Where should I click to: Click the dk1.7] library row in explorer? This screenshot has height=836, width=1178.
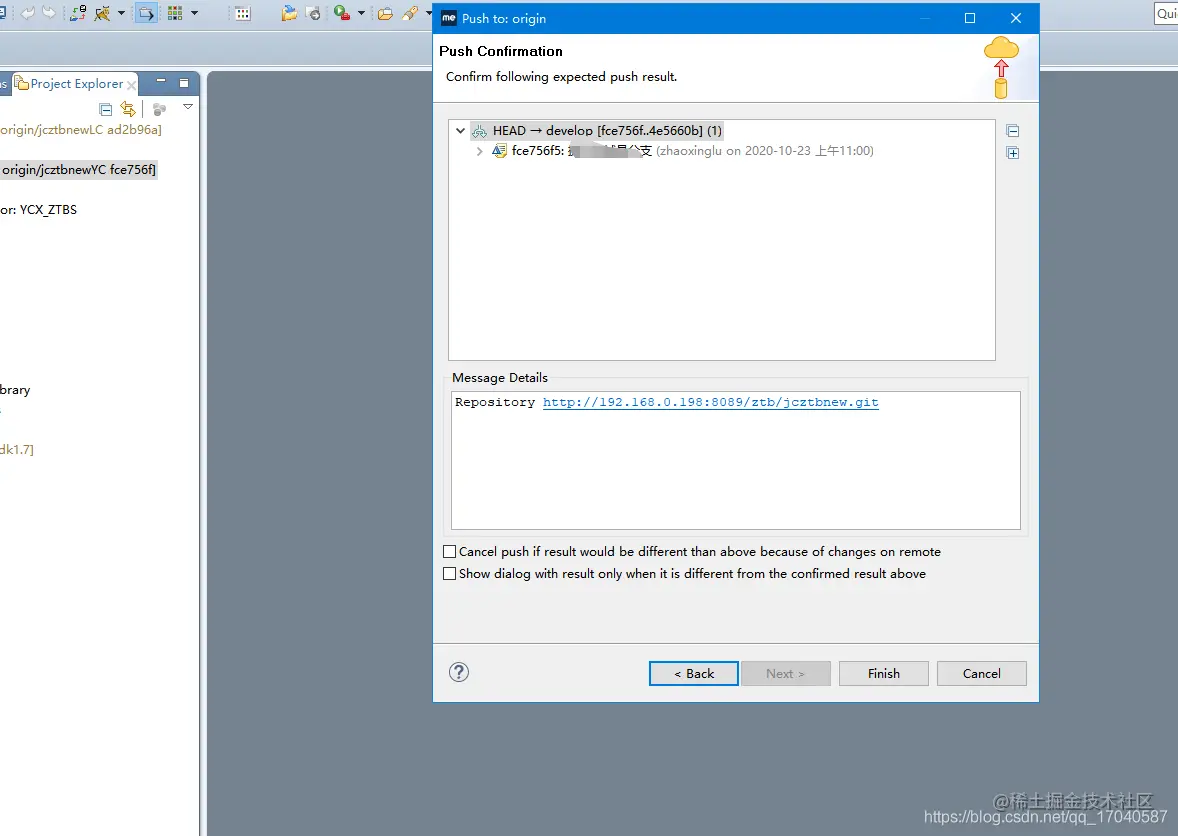click(x=17, y=449)
